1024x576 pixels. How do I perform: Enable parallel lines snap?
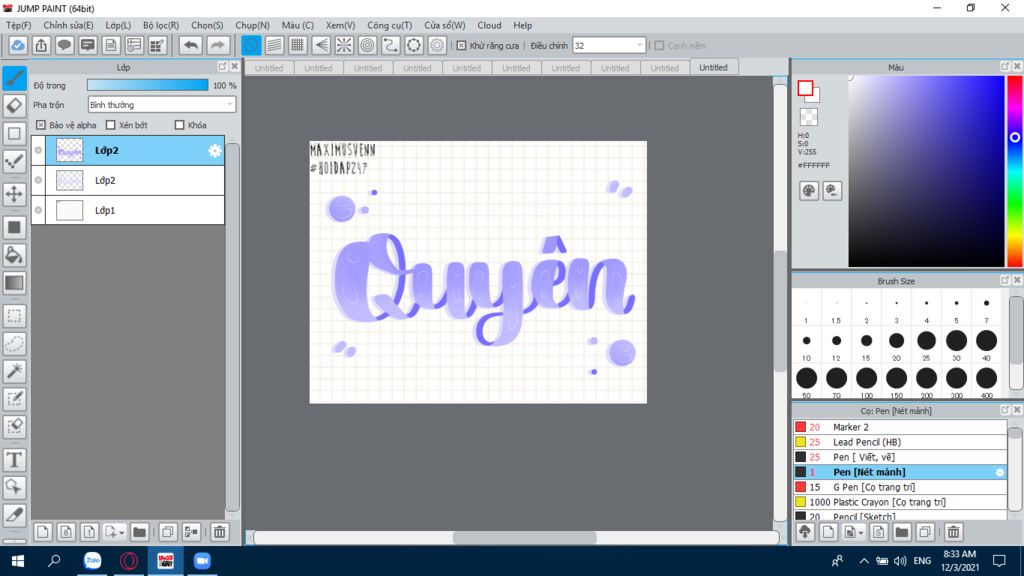pyautogui.click(x=274, y=45)
